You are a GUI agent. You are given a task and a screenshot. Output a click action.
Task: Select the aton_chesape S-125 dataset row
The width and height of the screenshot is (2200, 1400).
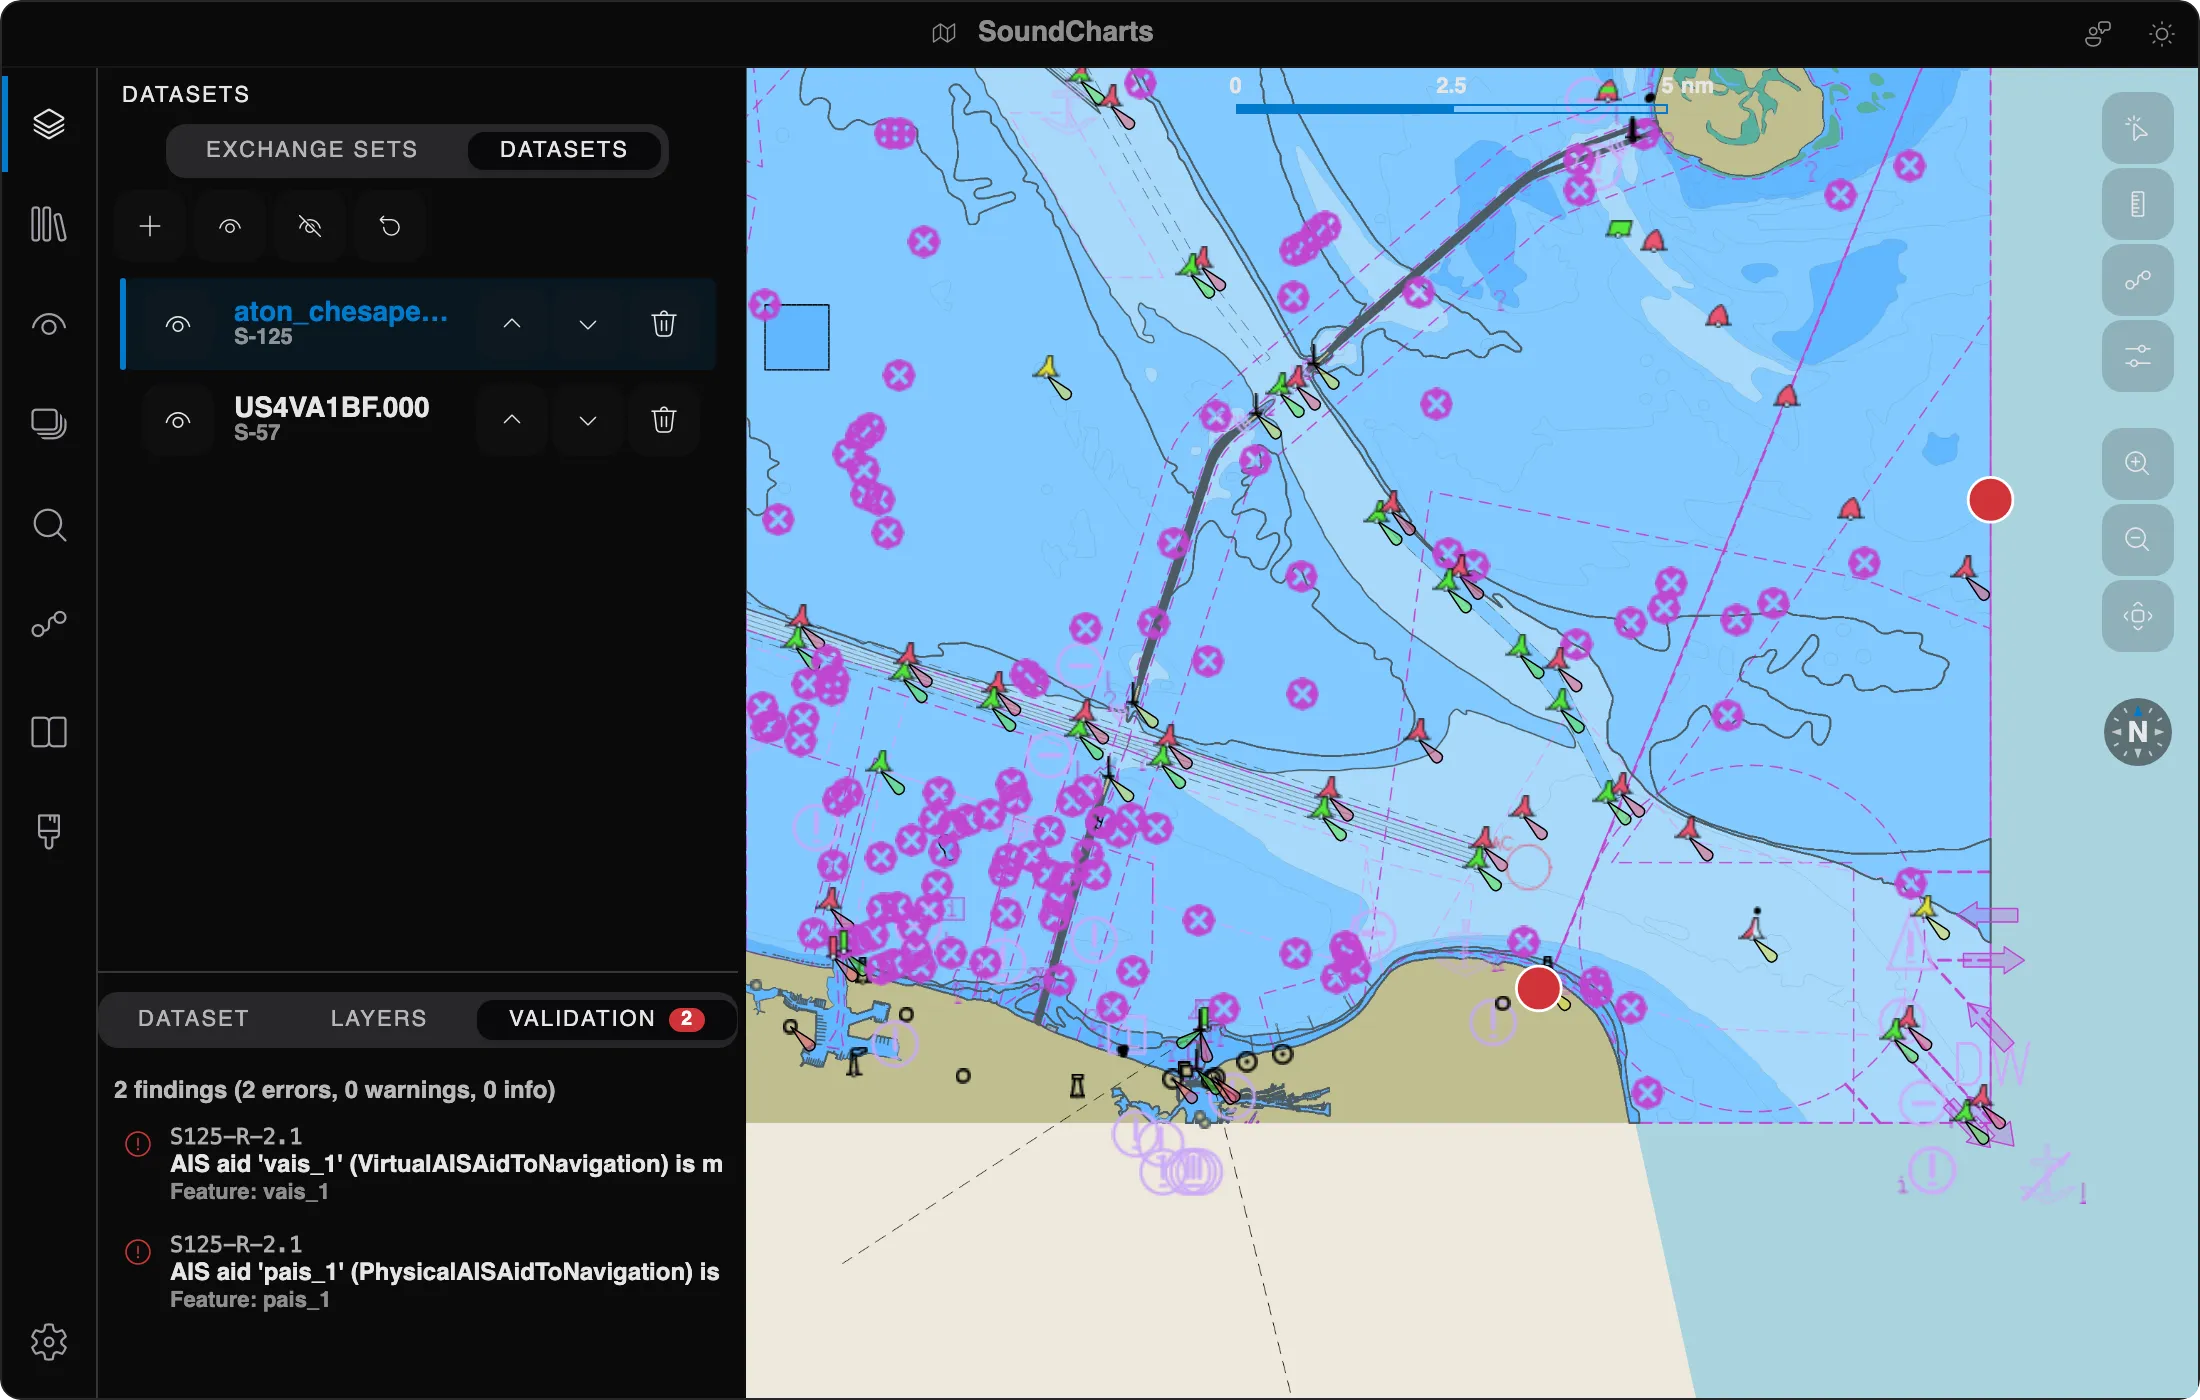coord(418,324)
